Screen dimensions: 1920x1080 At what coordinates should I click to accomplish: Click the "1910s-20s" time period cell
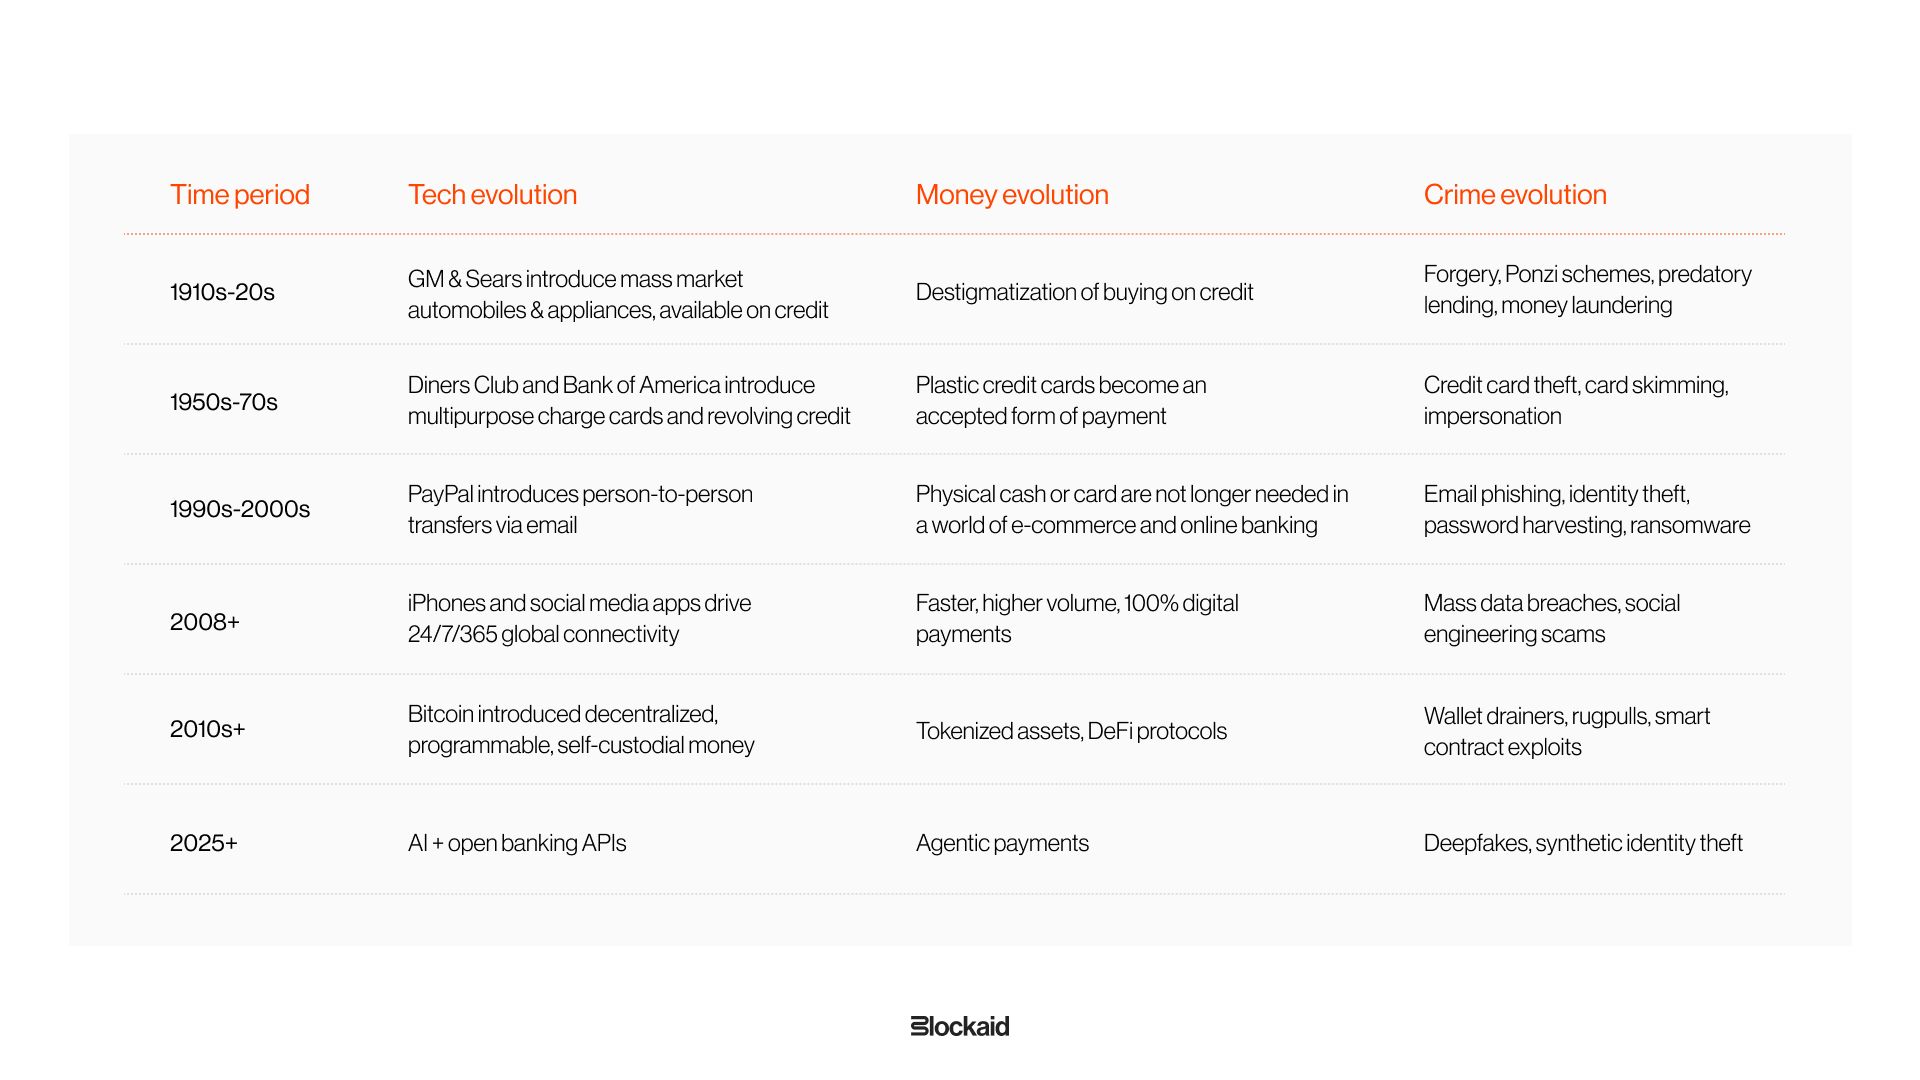pyautogui.click(x=222, y=292)
